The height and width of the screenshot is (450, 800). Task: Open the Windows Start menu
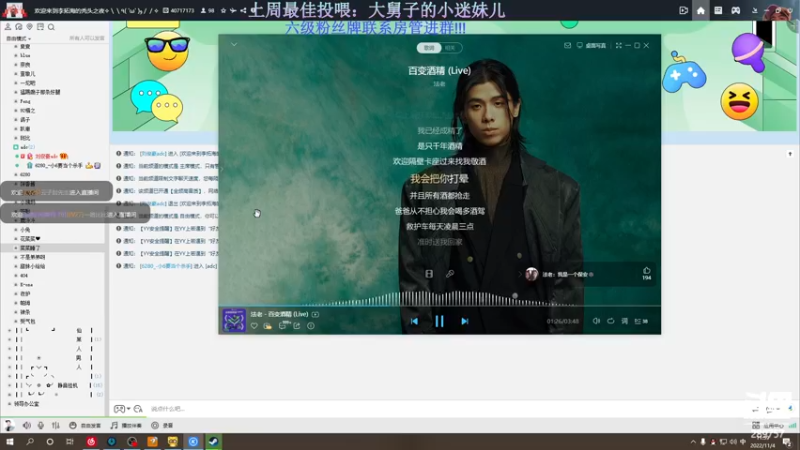point(10,441)
